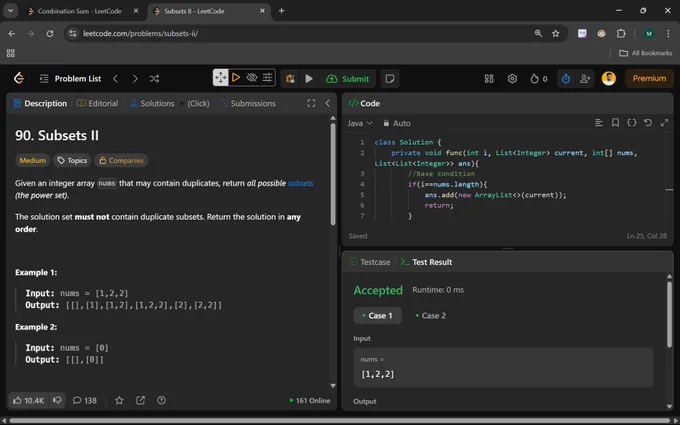The image size is (680, 425).
Task: Click the curly braces icon
Action: point(631,123)
